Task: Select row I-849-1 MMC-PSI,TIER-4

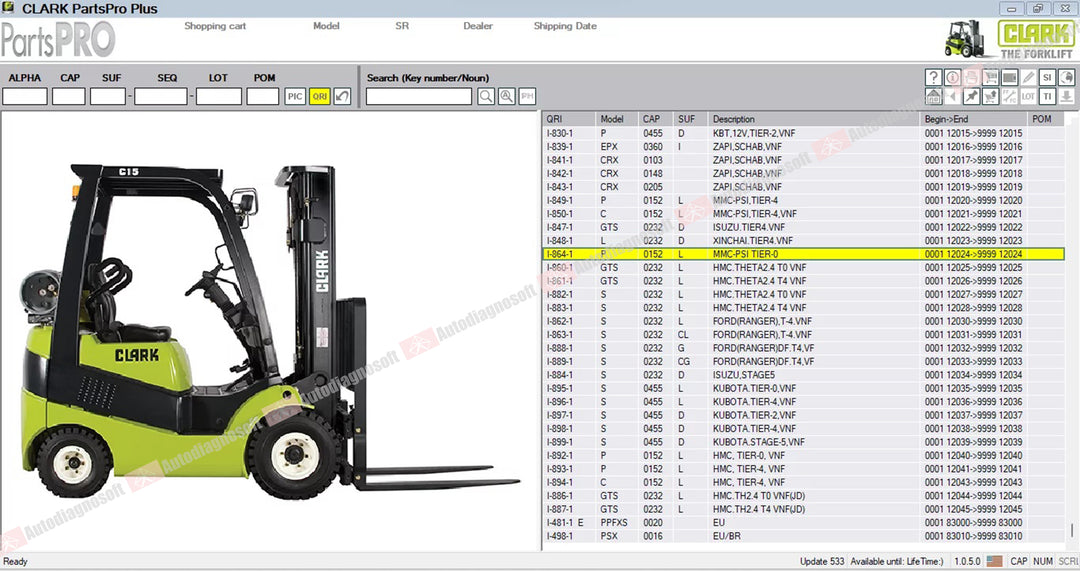Action: (x=803, y=200)
